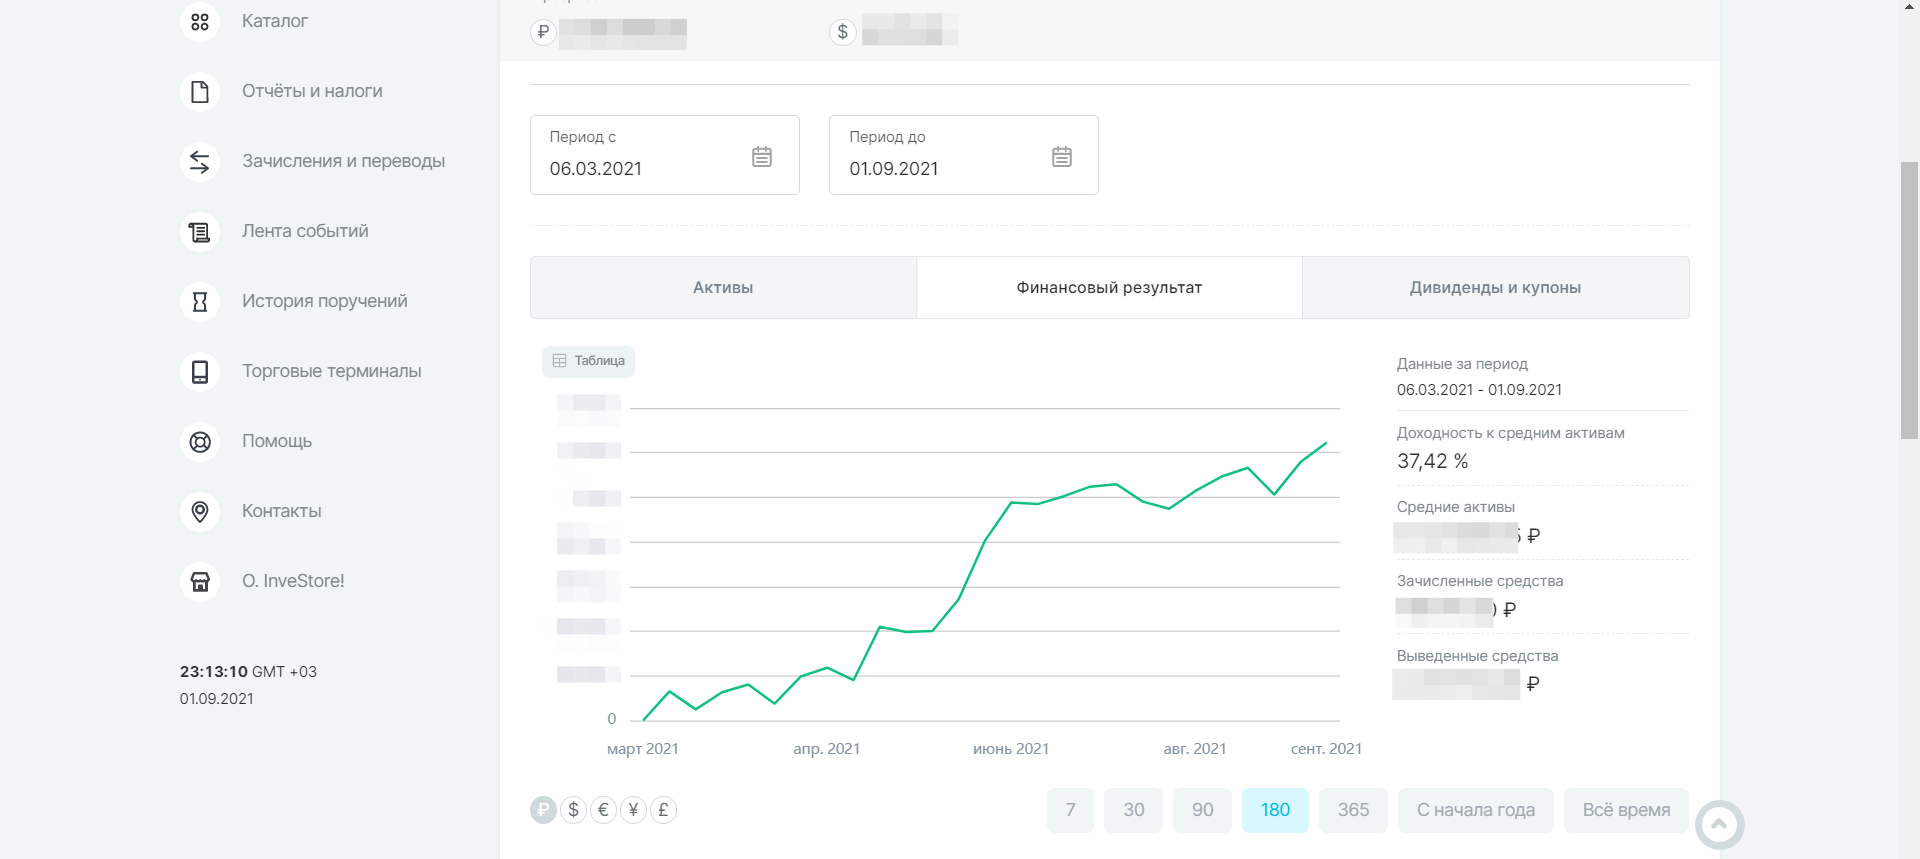The image size is (1920, 859).
Task: Click the апр. 2021 axis label
Action: (x=827, y=749)
